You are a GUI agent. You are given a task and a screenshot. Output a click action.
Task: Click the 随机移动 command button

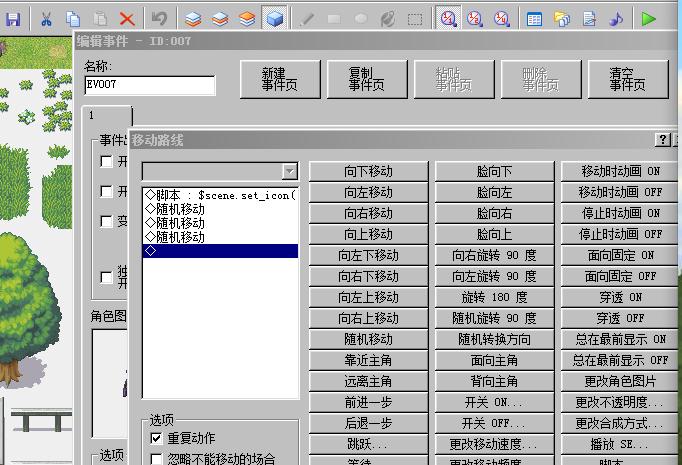click(x=368, y=339)
